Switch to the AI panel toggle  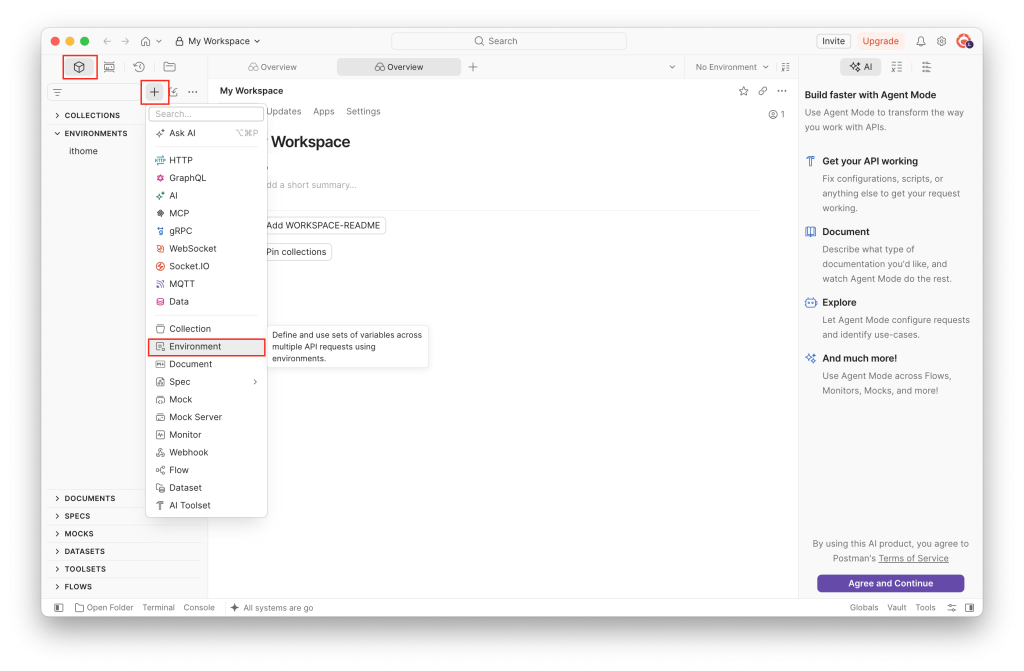pos(861,67)
